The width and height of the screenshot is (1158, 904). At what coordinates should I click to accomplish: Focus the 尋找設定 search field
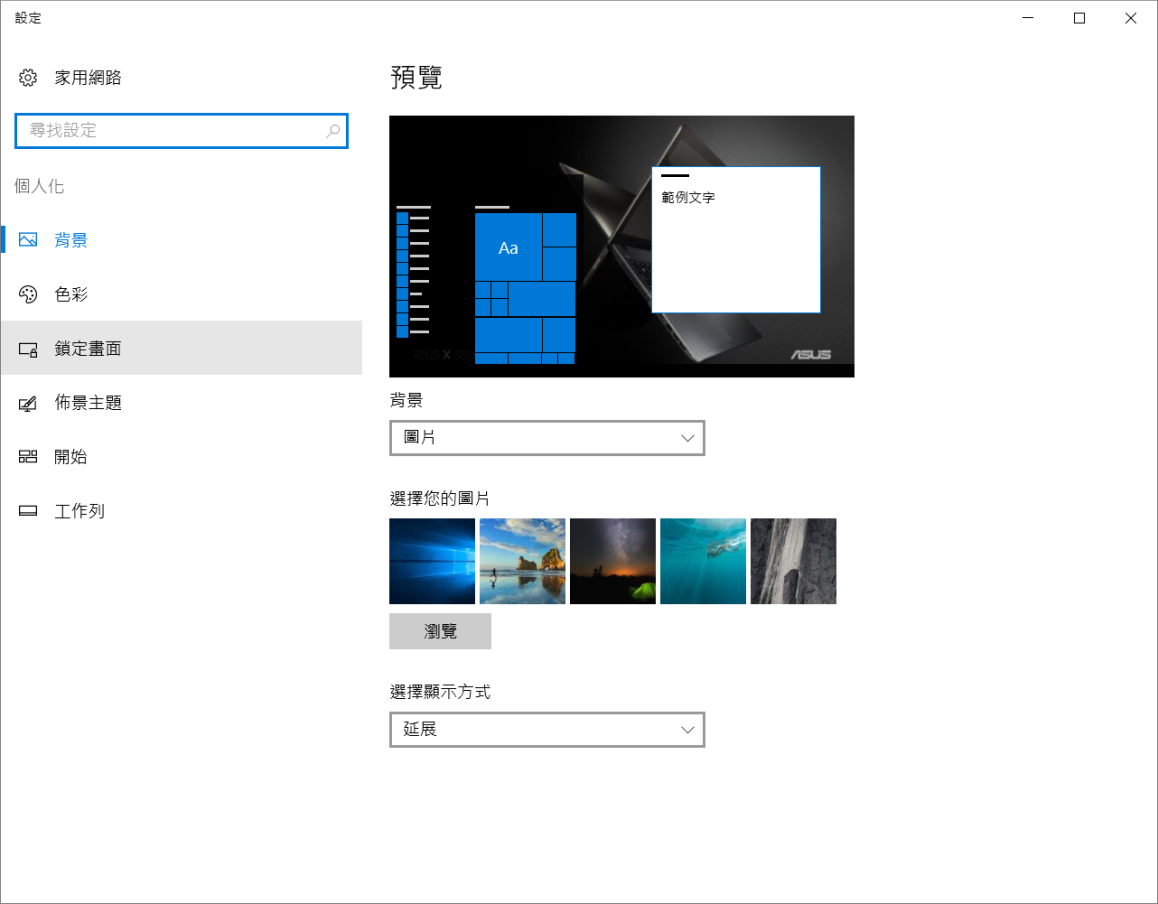pos(170,131)
